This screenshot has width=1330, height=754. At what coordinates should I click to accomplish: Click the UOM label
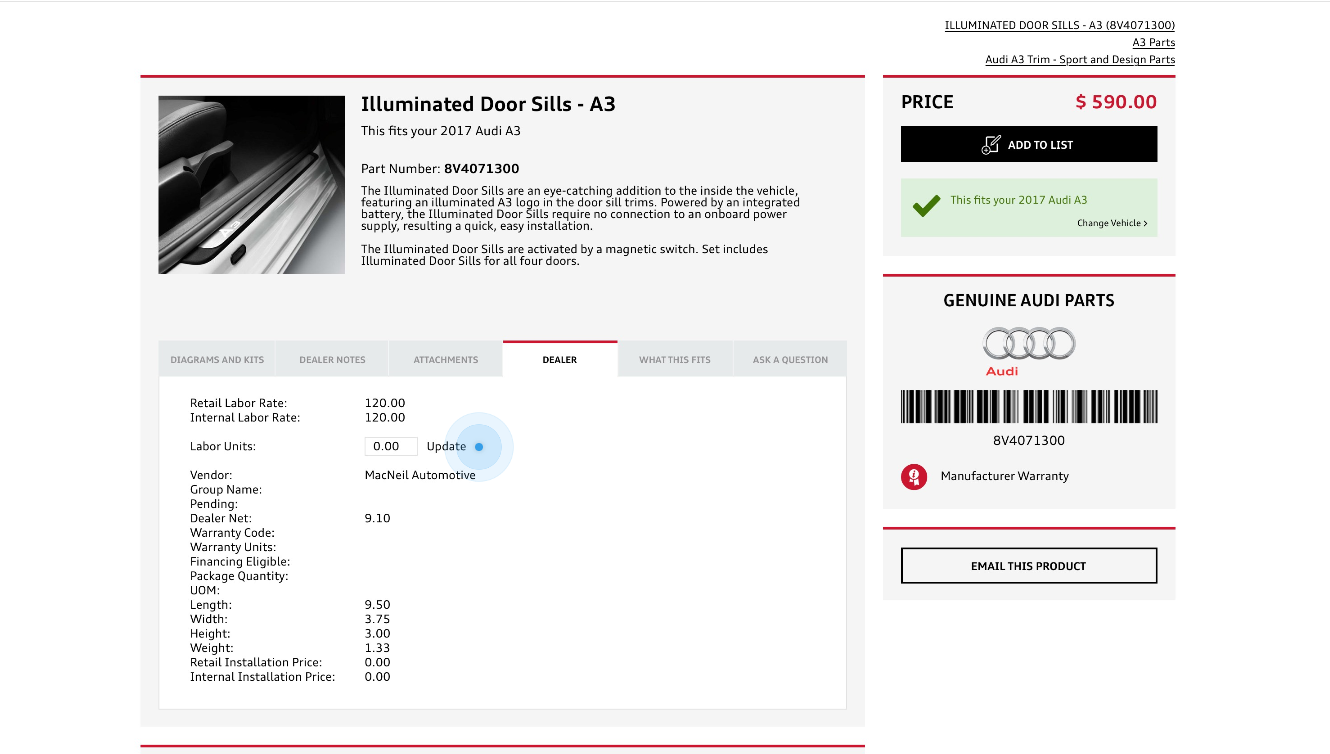(205, 591)
